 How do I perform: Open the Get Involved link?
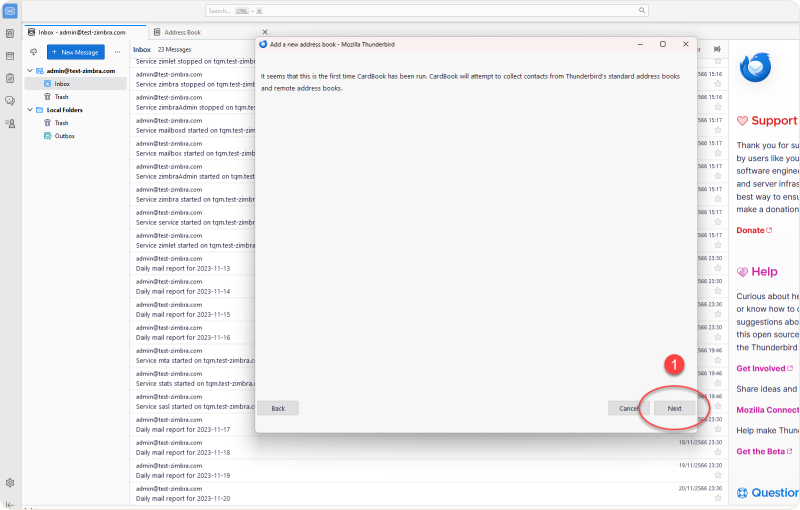[x=764, y=368]
